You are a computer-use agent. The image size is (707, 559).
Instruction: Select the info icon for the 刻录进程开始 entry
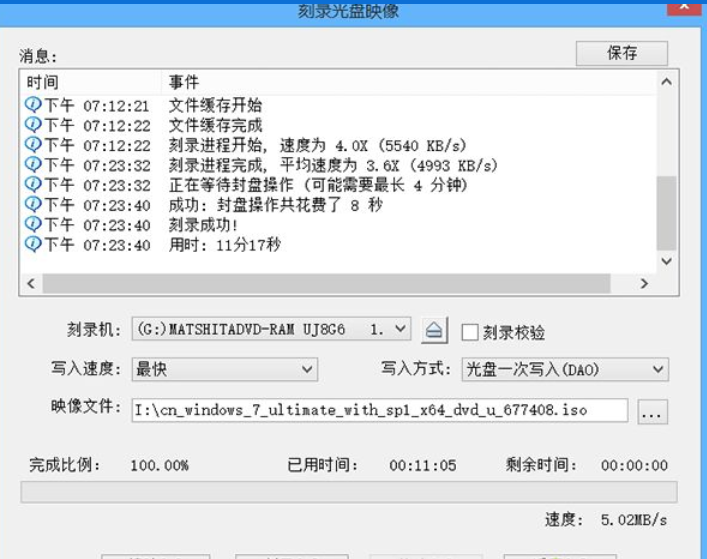pos(33,145)
